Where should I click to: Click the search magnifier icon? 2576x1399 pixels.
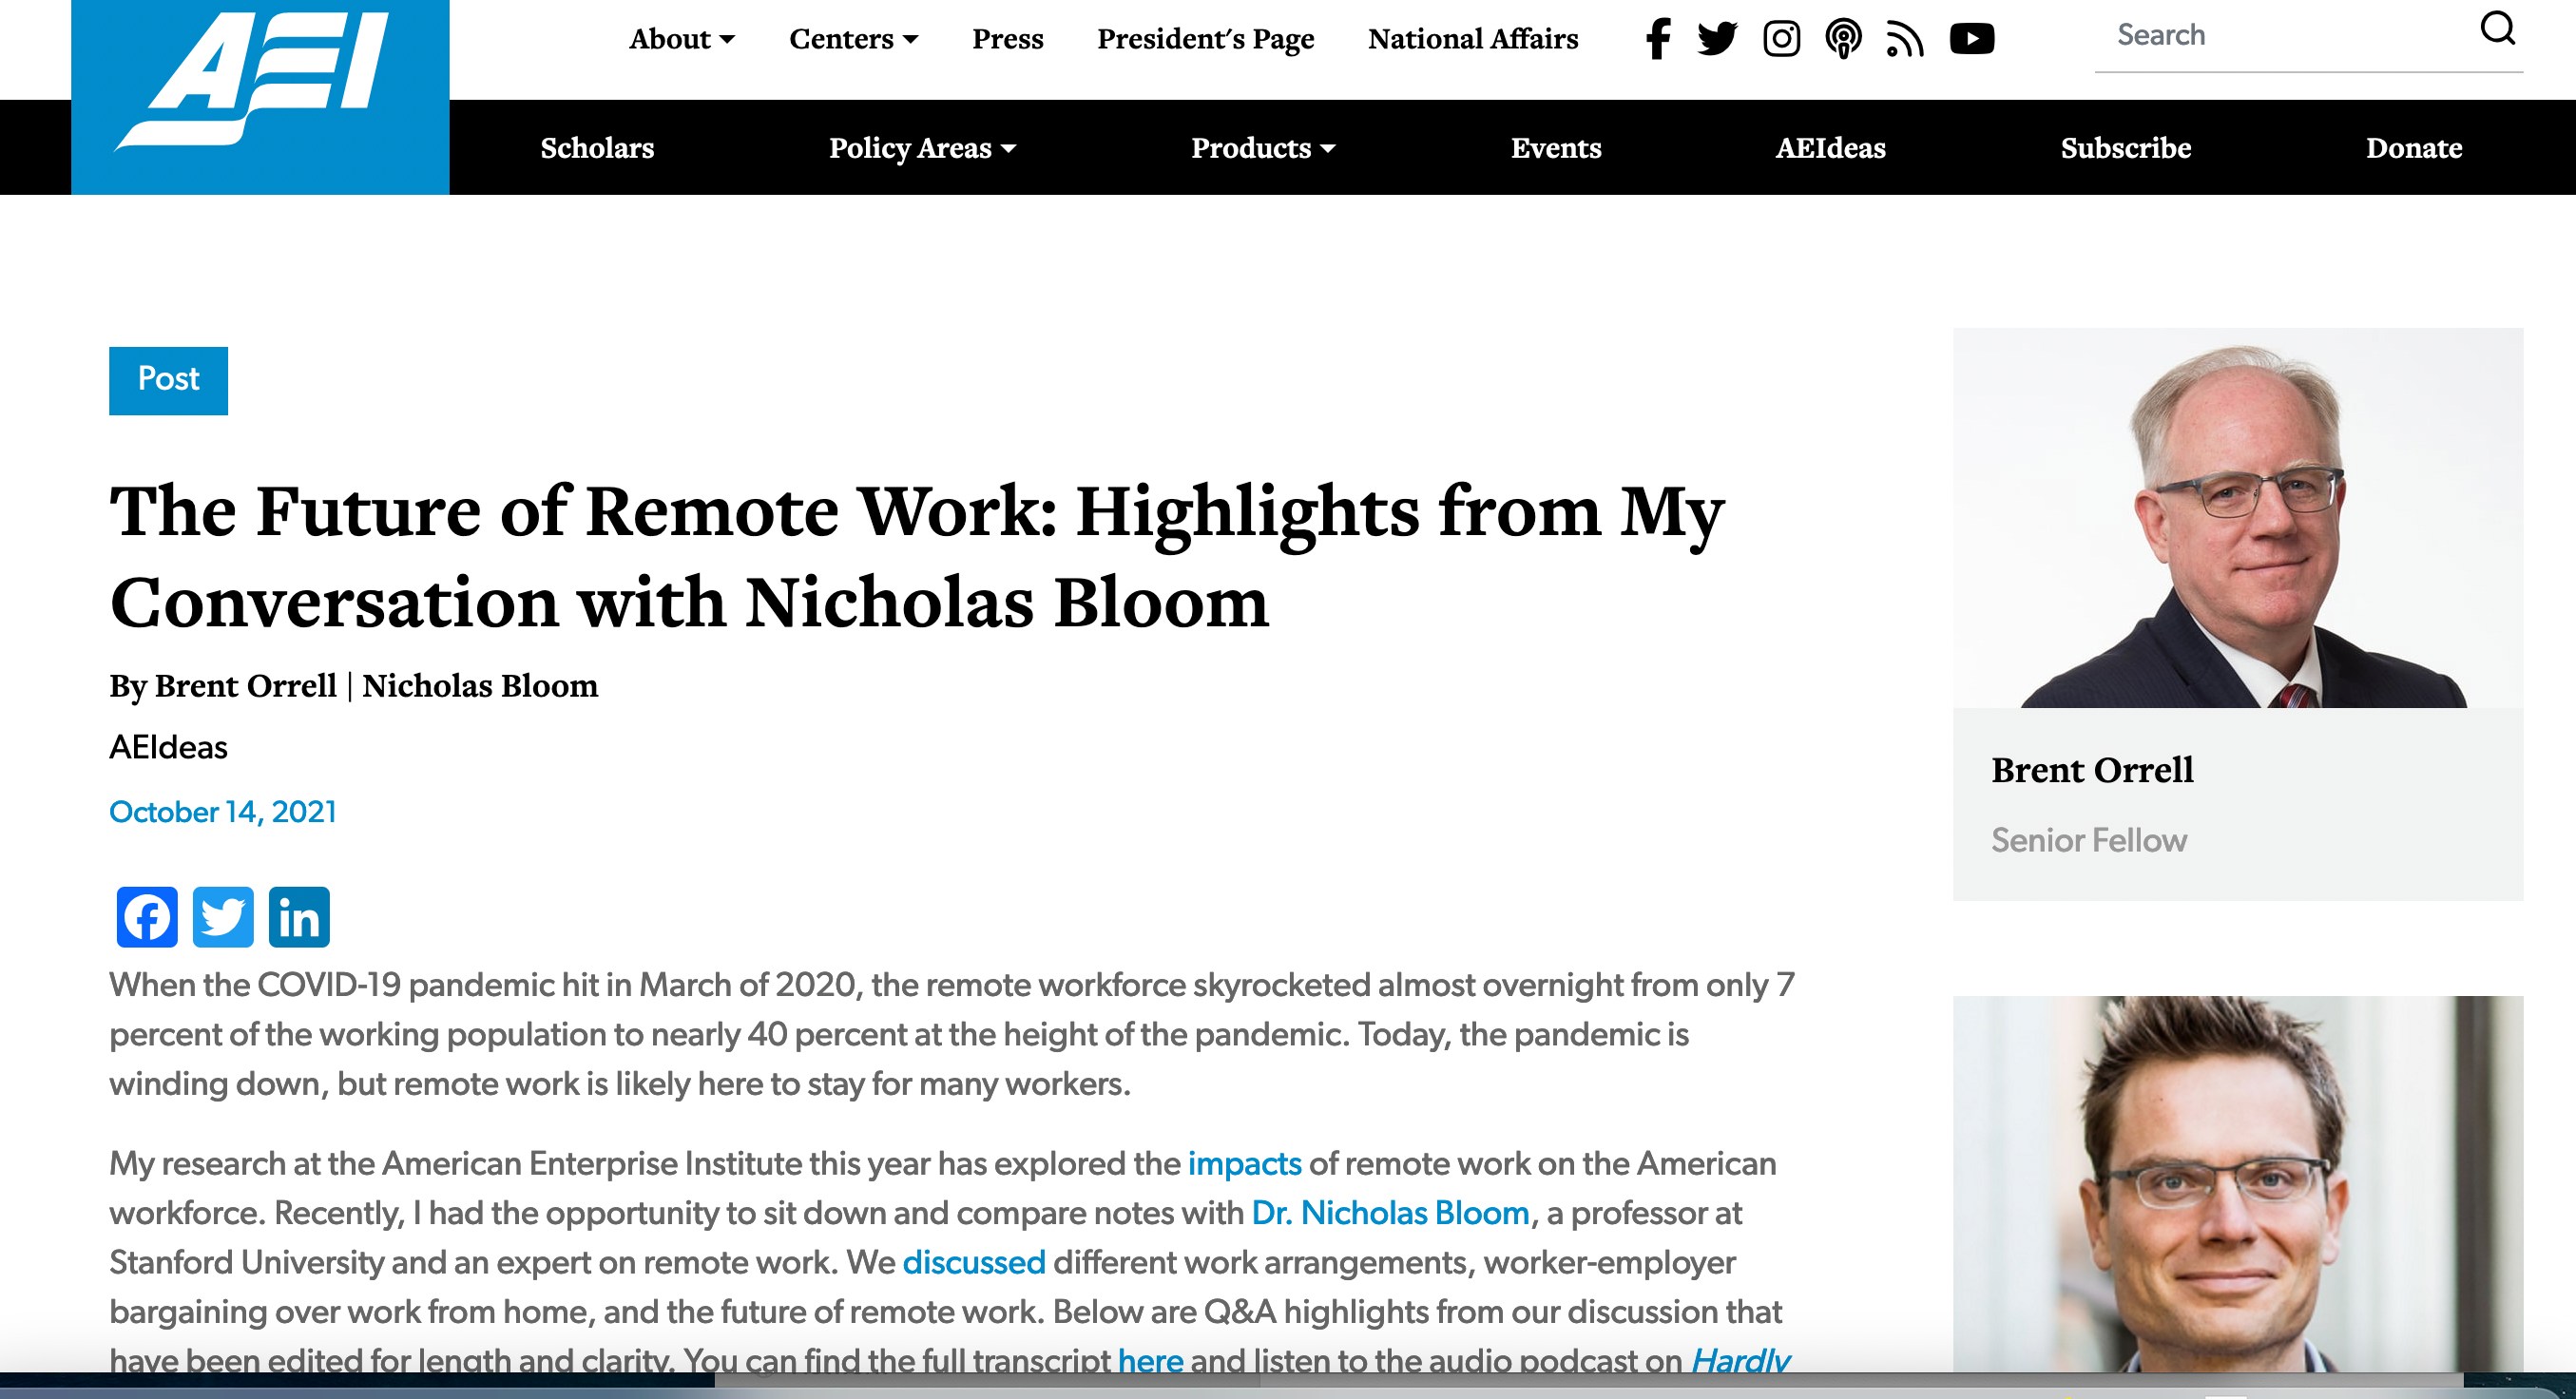[x=2497, y=29]
